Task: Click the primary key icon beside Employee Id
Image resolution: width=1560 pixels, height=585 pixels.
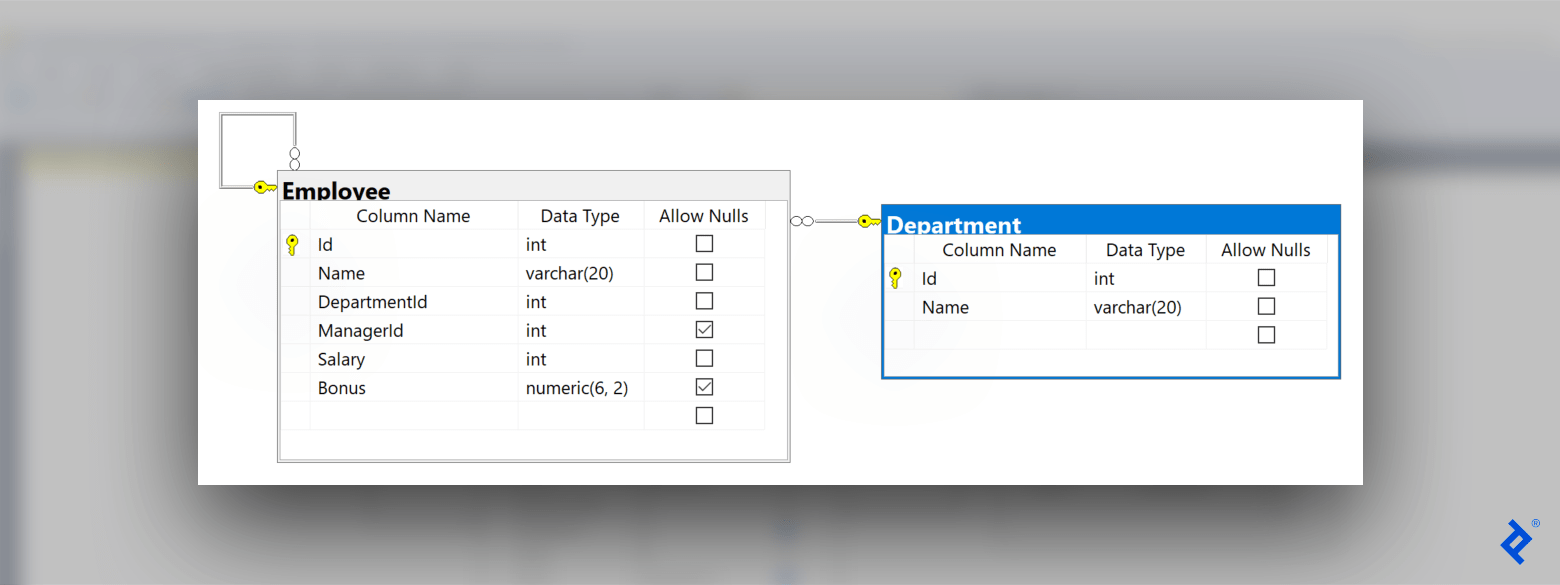Action: [293, 243]
